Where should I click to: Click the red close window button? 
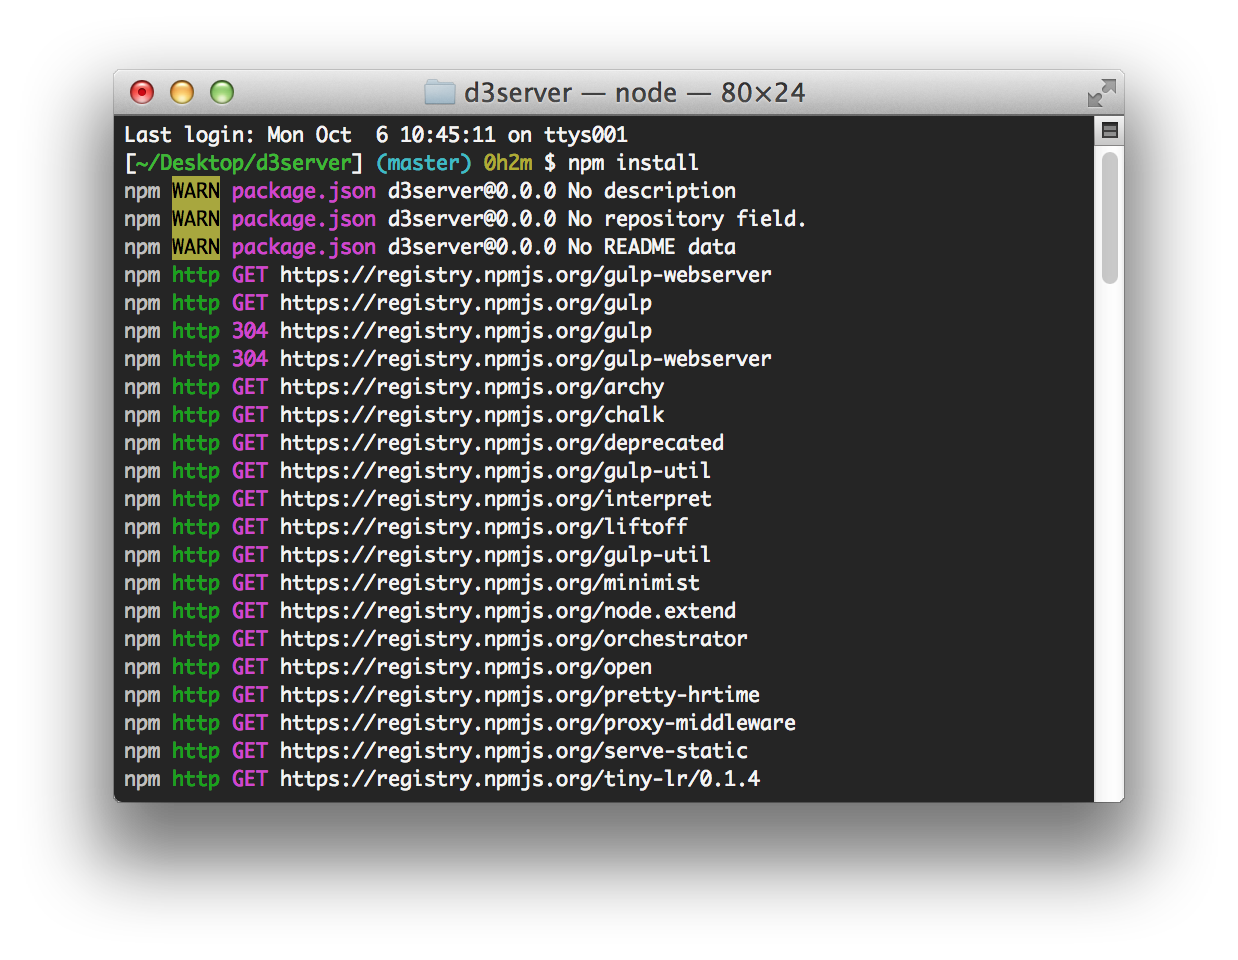(x=142, y=93)
